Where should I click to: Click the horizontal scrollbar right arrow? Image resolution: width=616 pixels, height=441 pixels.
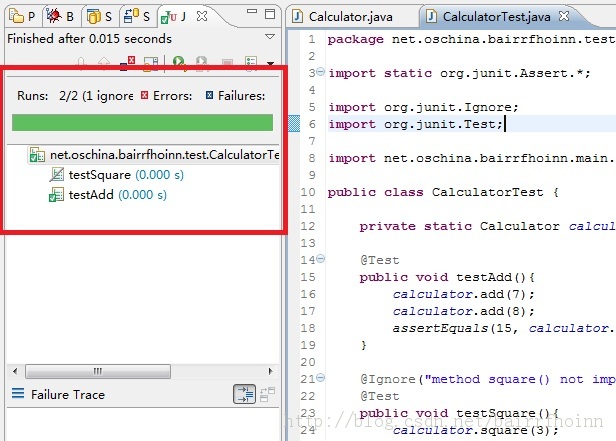coord(270,371)
